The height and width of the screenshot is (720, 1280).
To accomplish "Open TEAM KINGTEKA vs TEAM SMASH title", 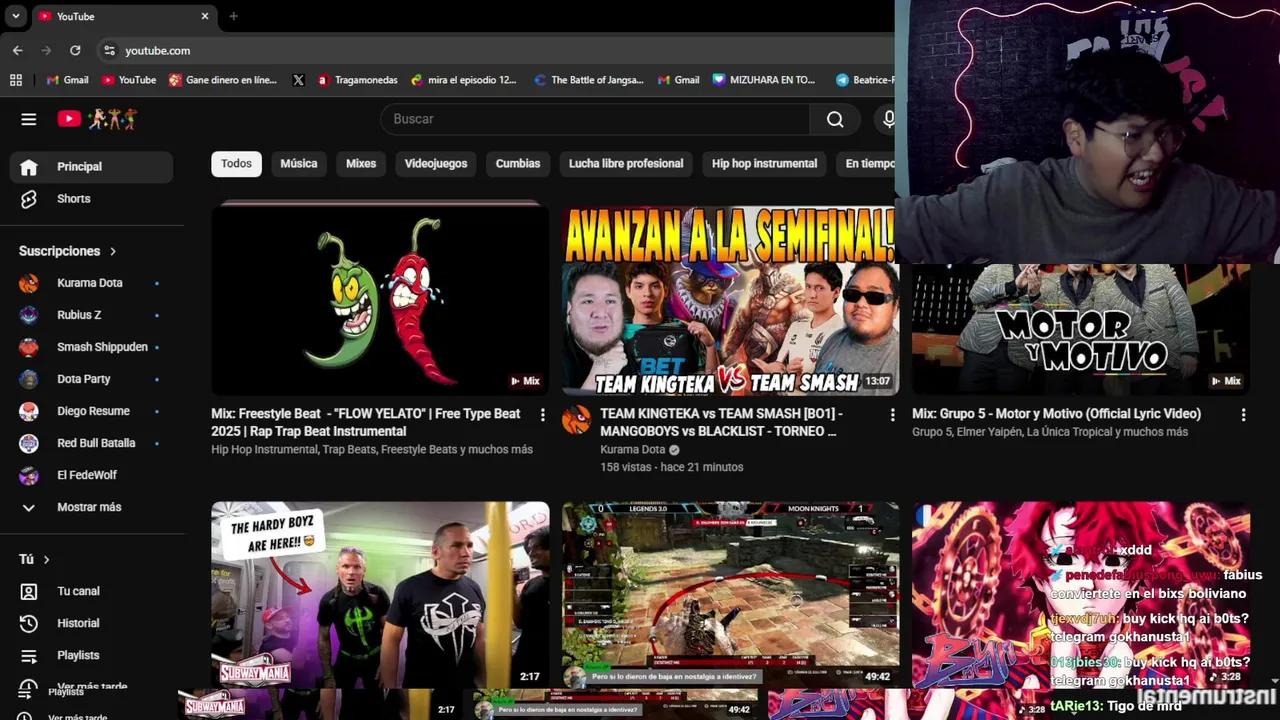I will 721,422.
